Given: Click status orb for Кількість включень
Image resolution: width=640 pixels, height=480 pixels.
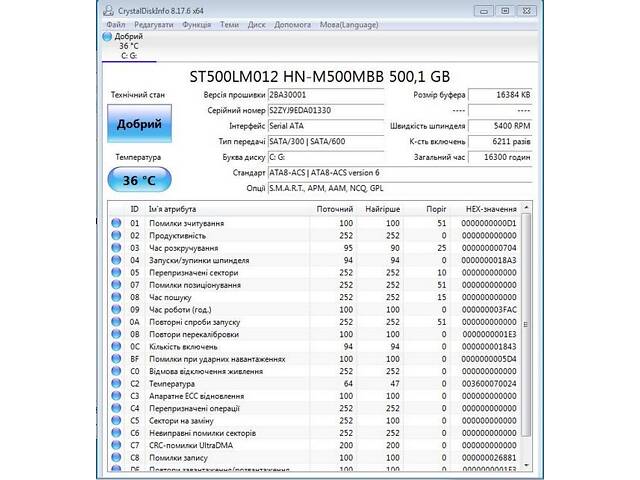Looking at the screenshot, I should [116, 346].
